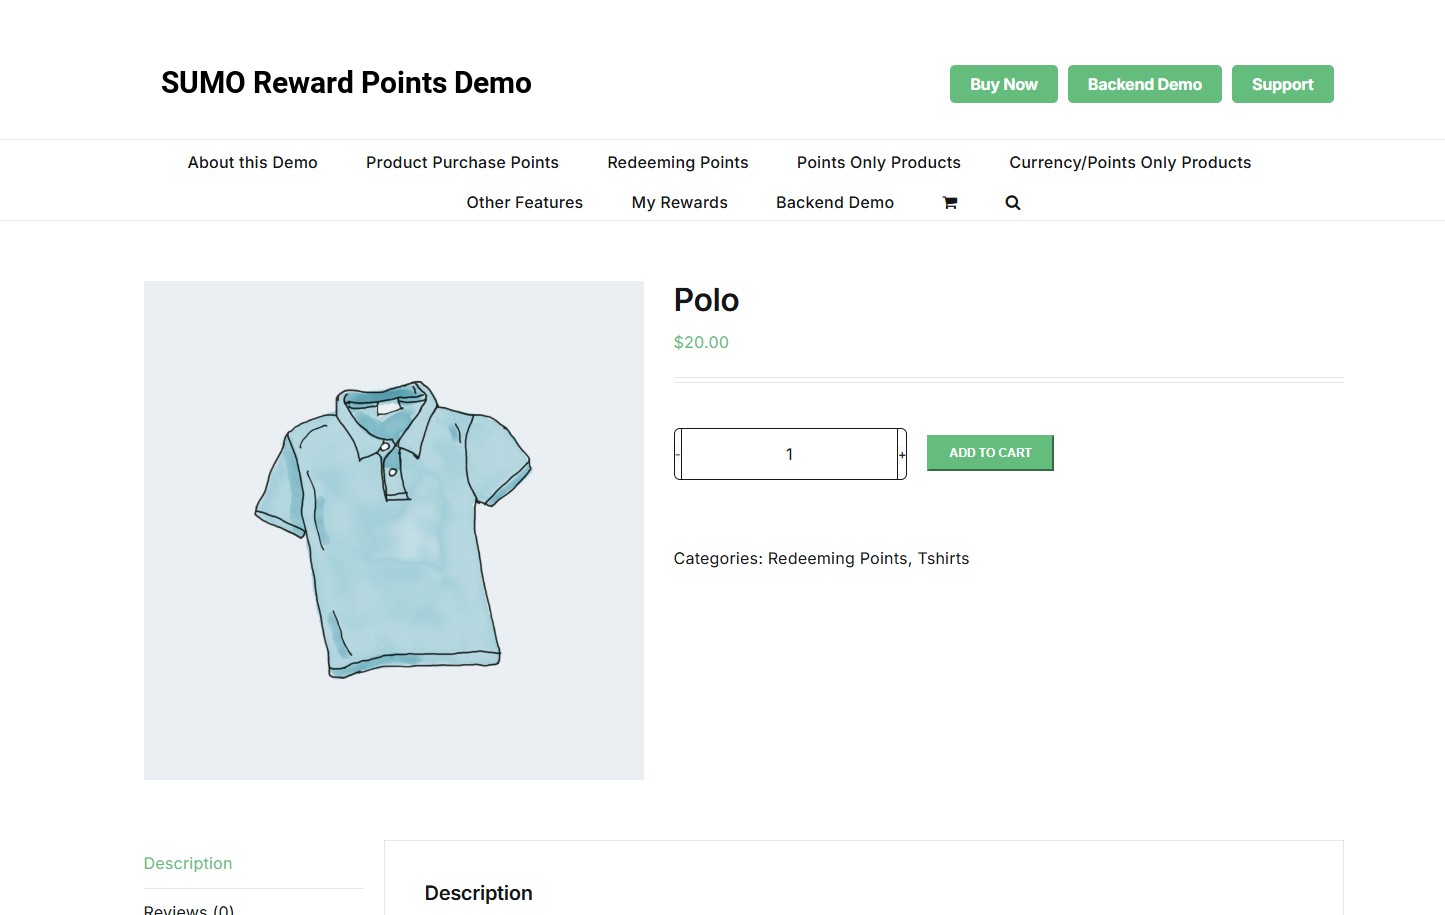This screenshot has height=915, width=1445.
Task: Navigate to About this Demo
Action: pos(252,162)
